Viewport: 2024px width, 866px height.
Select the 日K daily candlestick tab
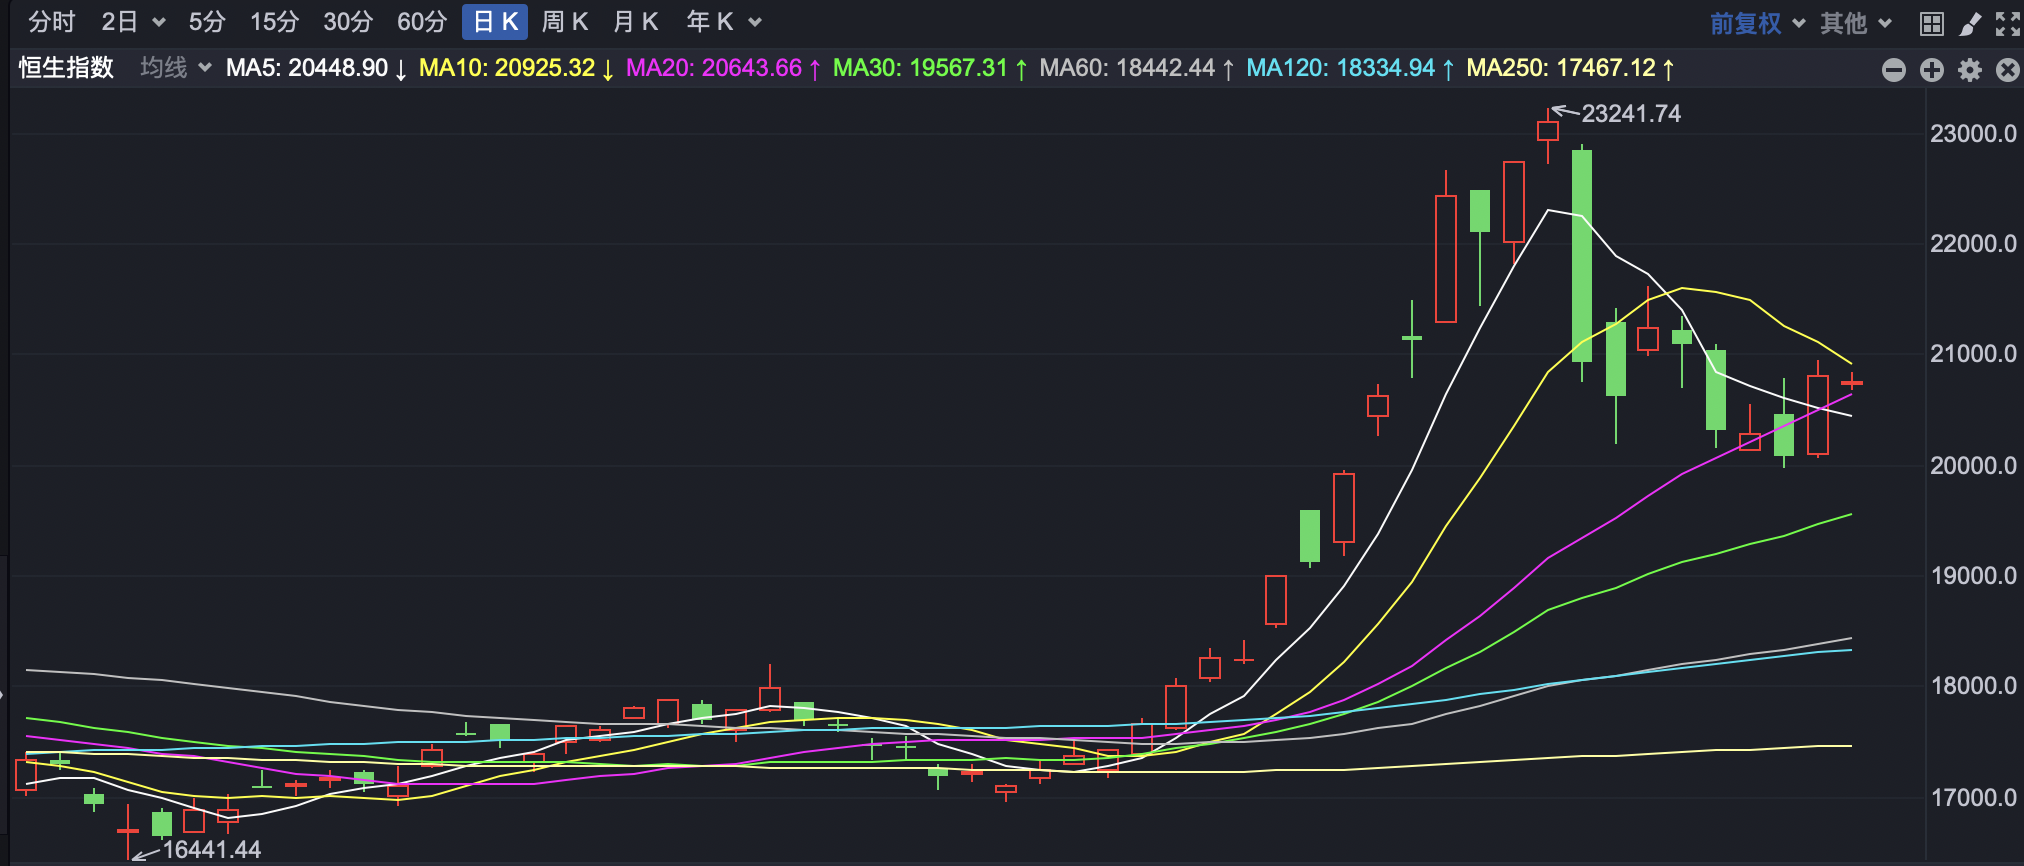(x=495, y=22)
